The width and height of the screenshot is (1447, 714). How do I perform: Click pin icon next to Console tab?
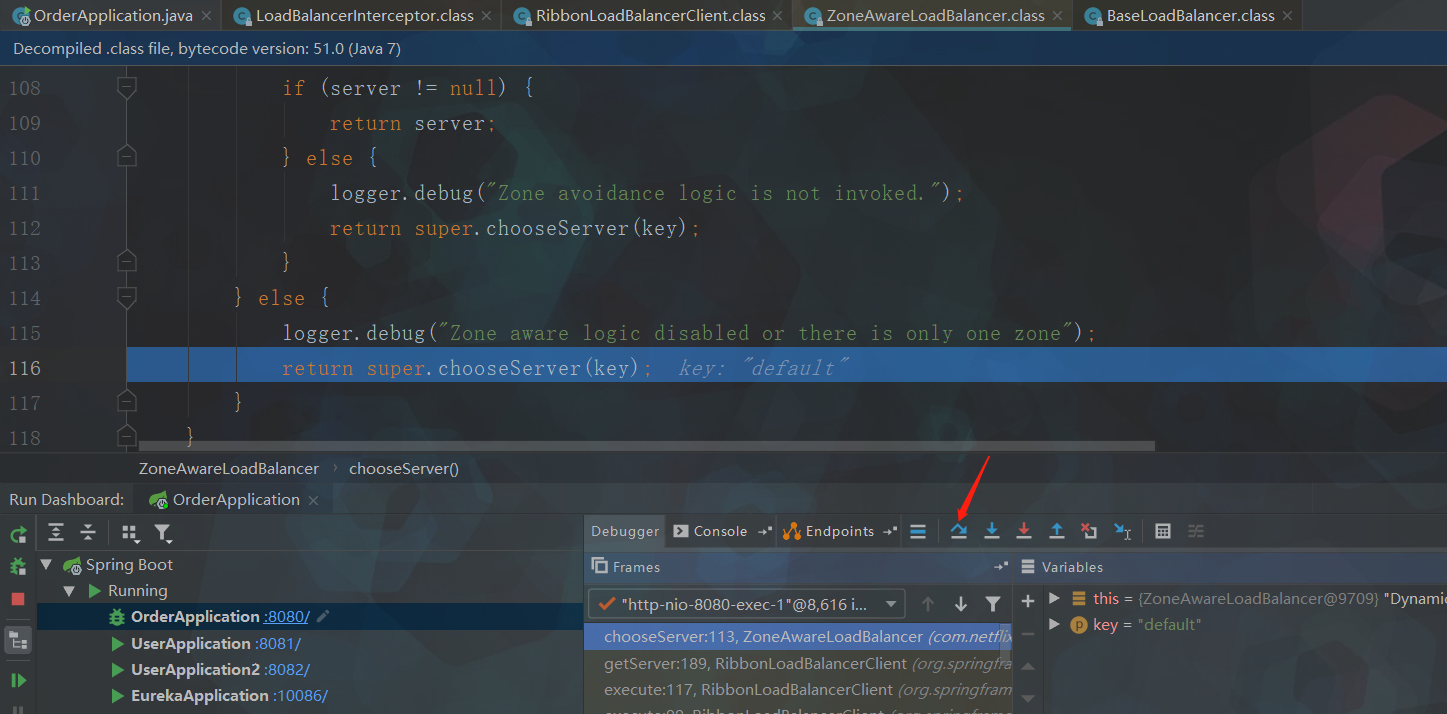765,531
